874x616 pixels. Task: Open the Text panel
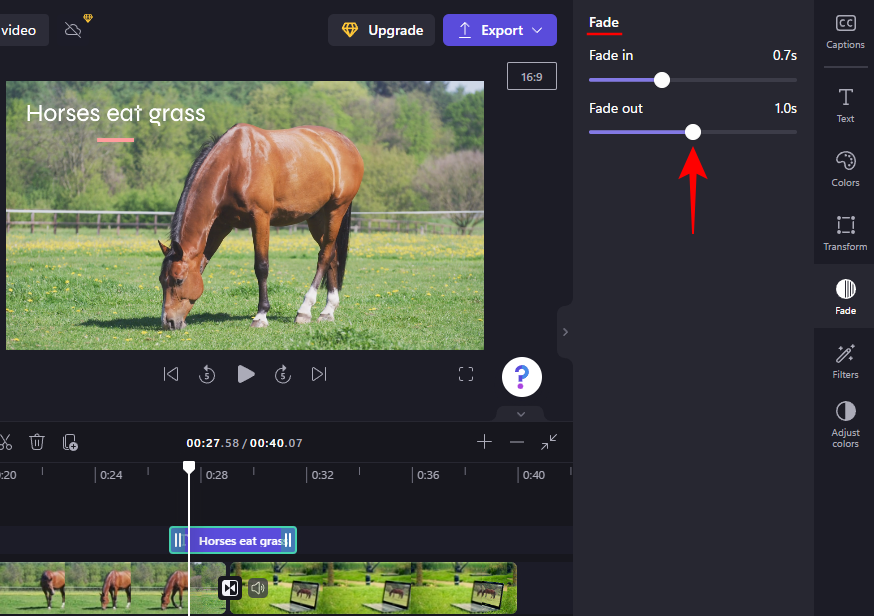pyautogui.click(x=845, y=103)
